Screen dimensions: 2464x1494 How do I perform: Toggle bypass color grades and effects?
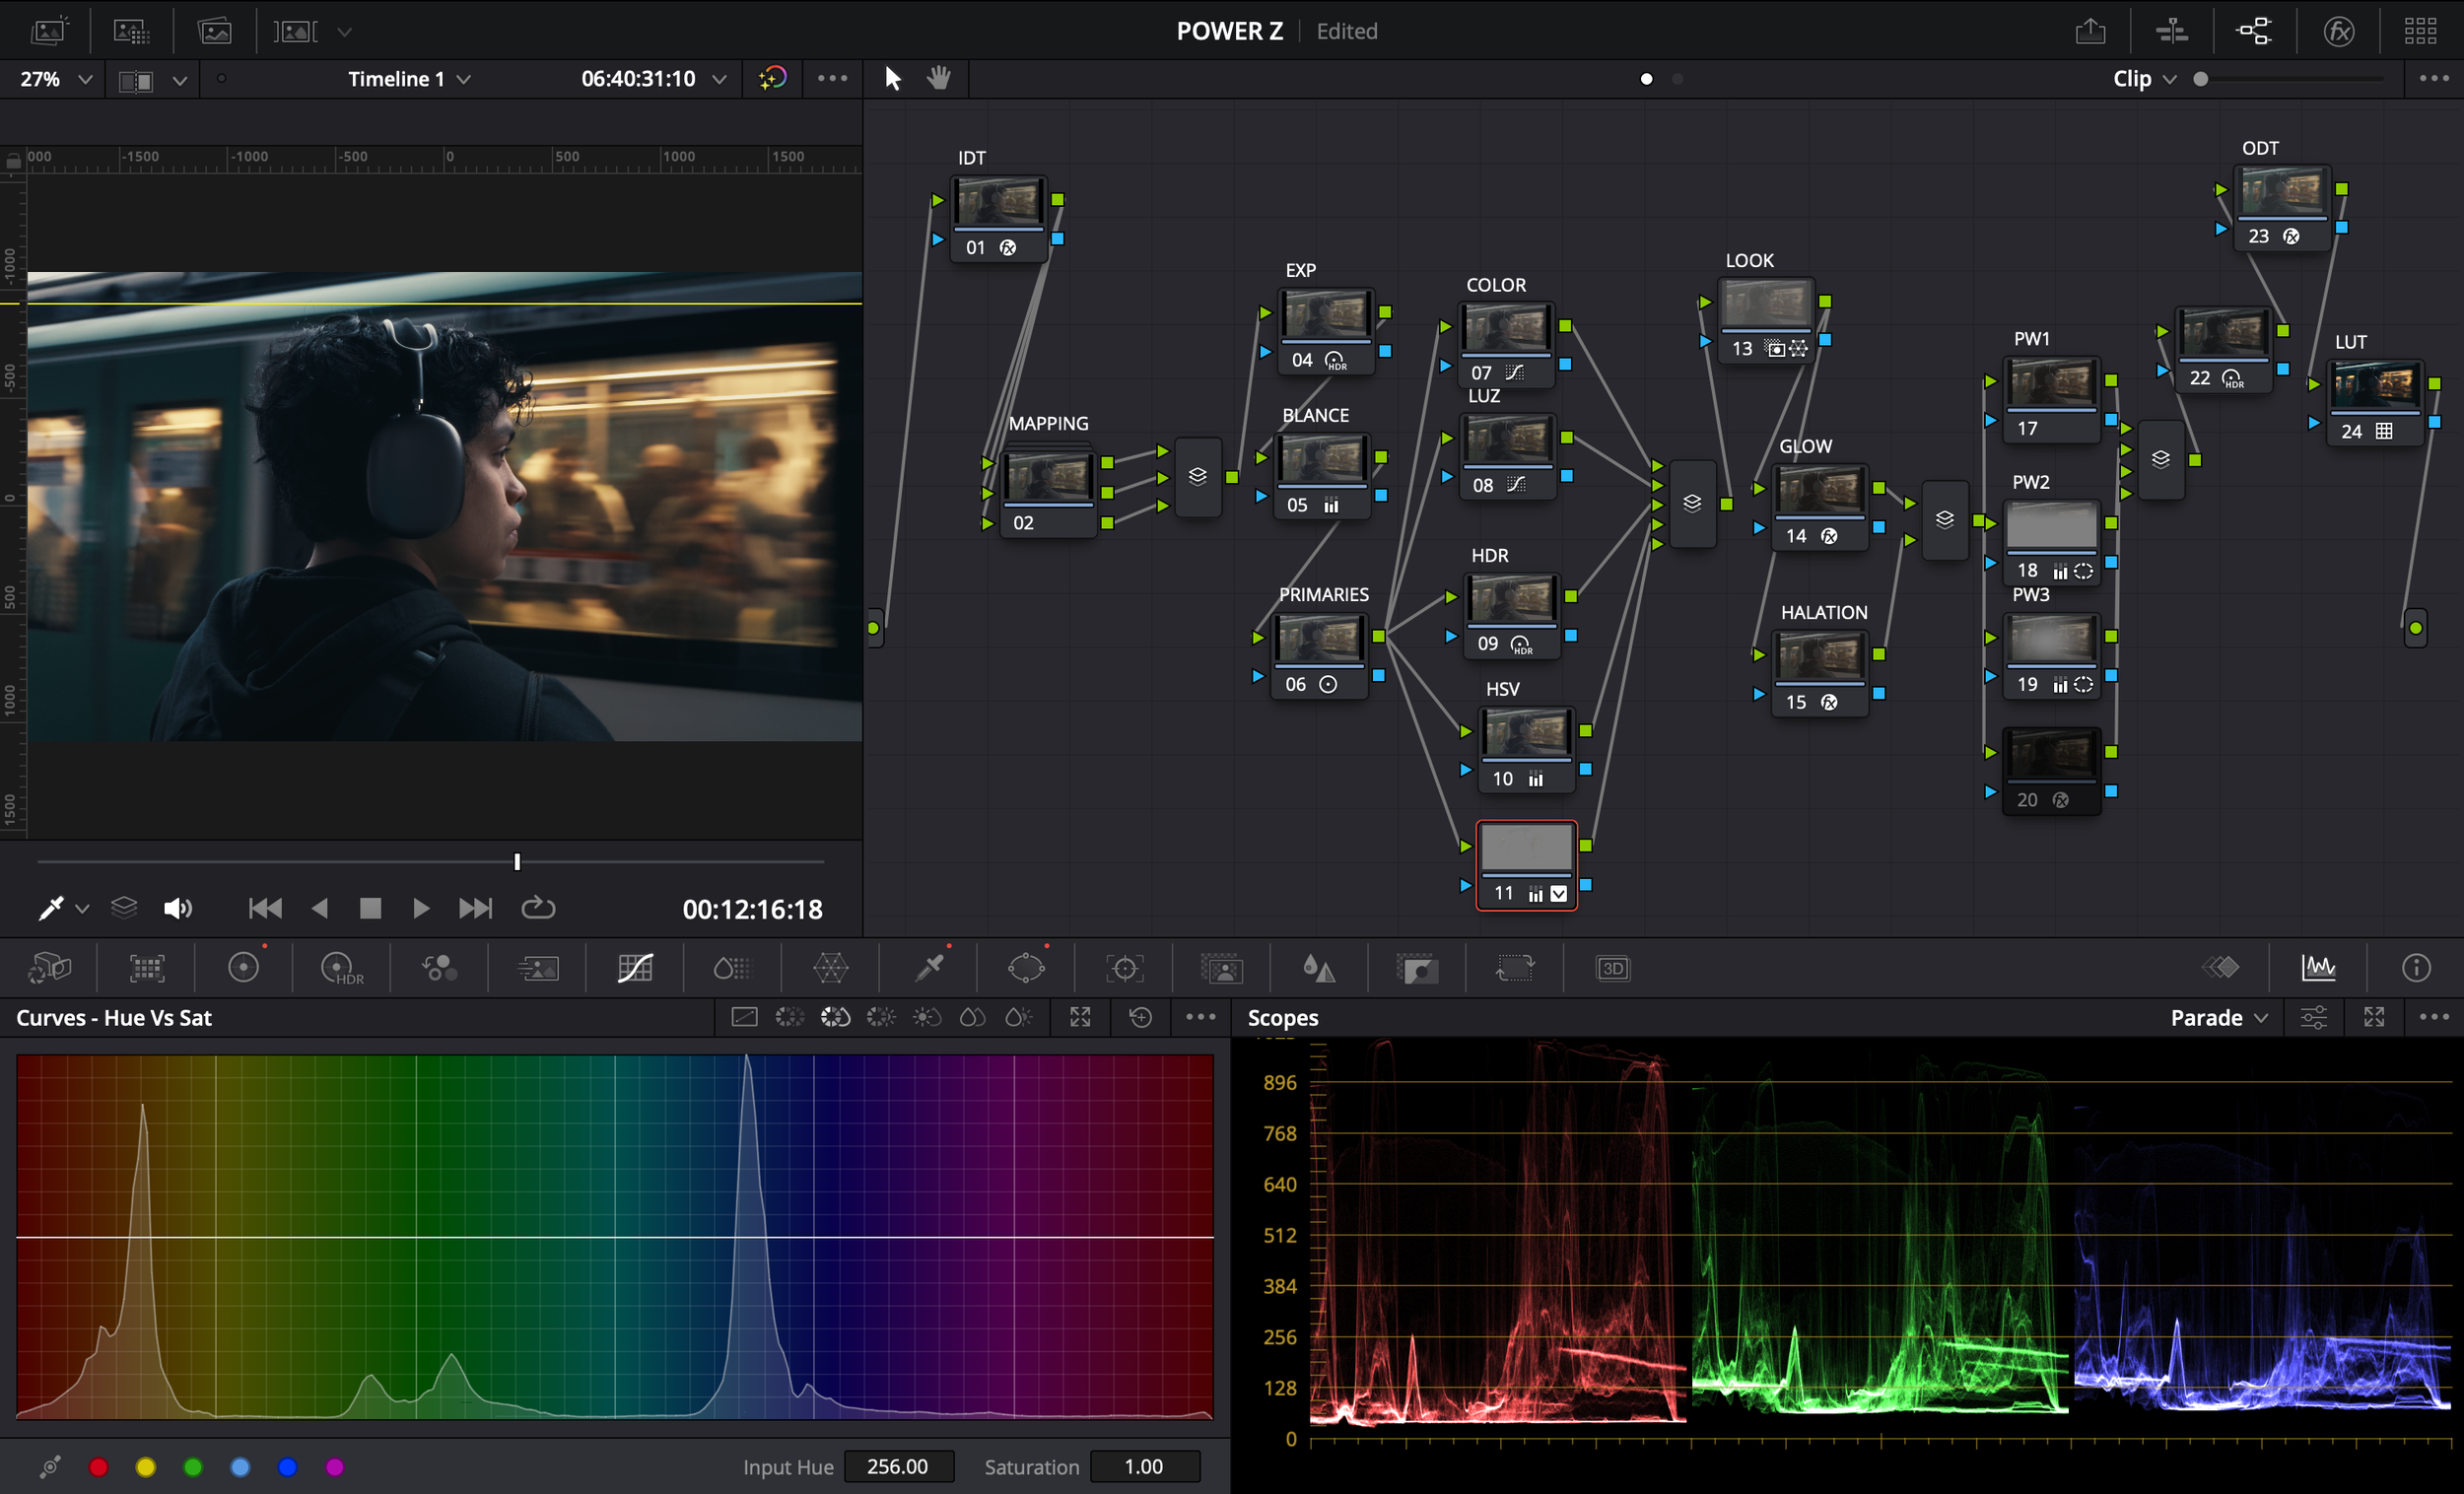(x=772, y=78)
